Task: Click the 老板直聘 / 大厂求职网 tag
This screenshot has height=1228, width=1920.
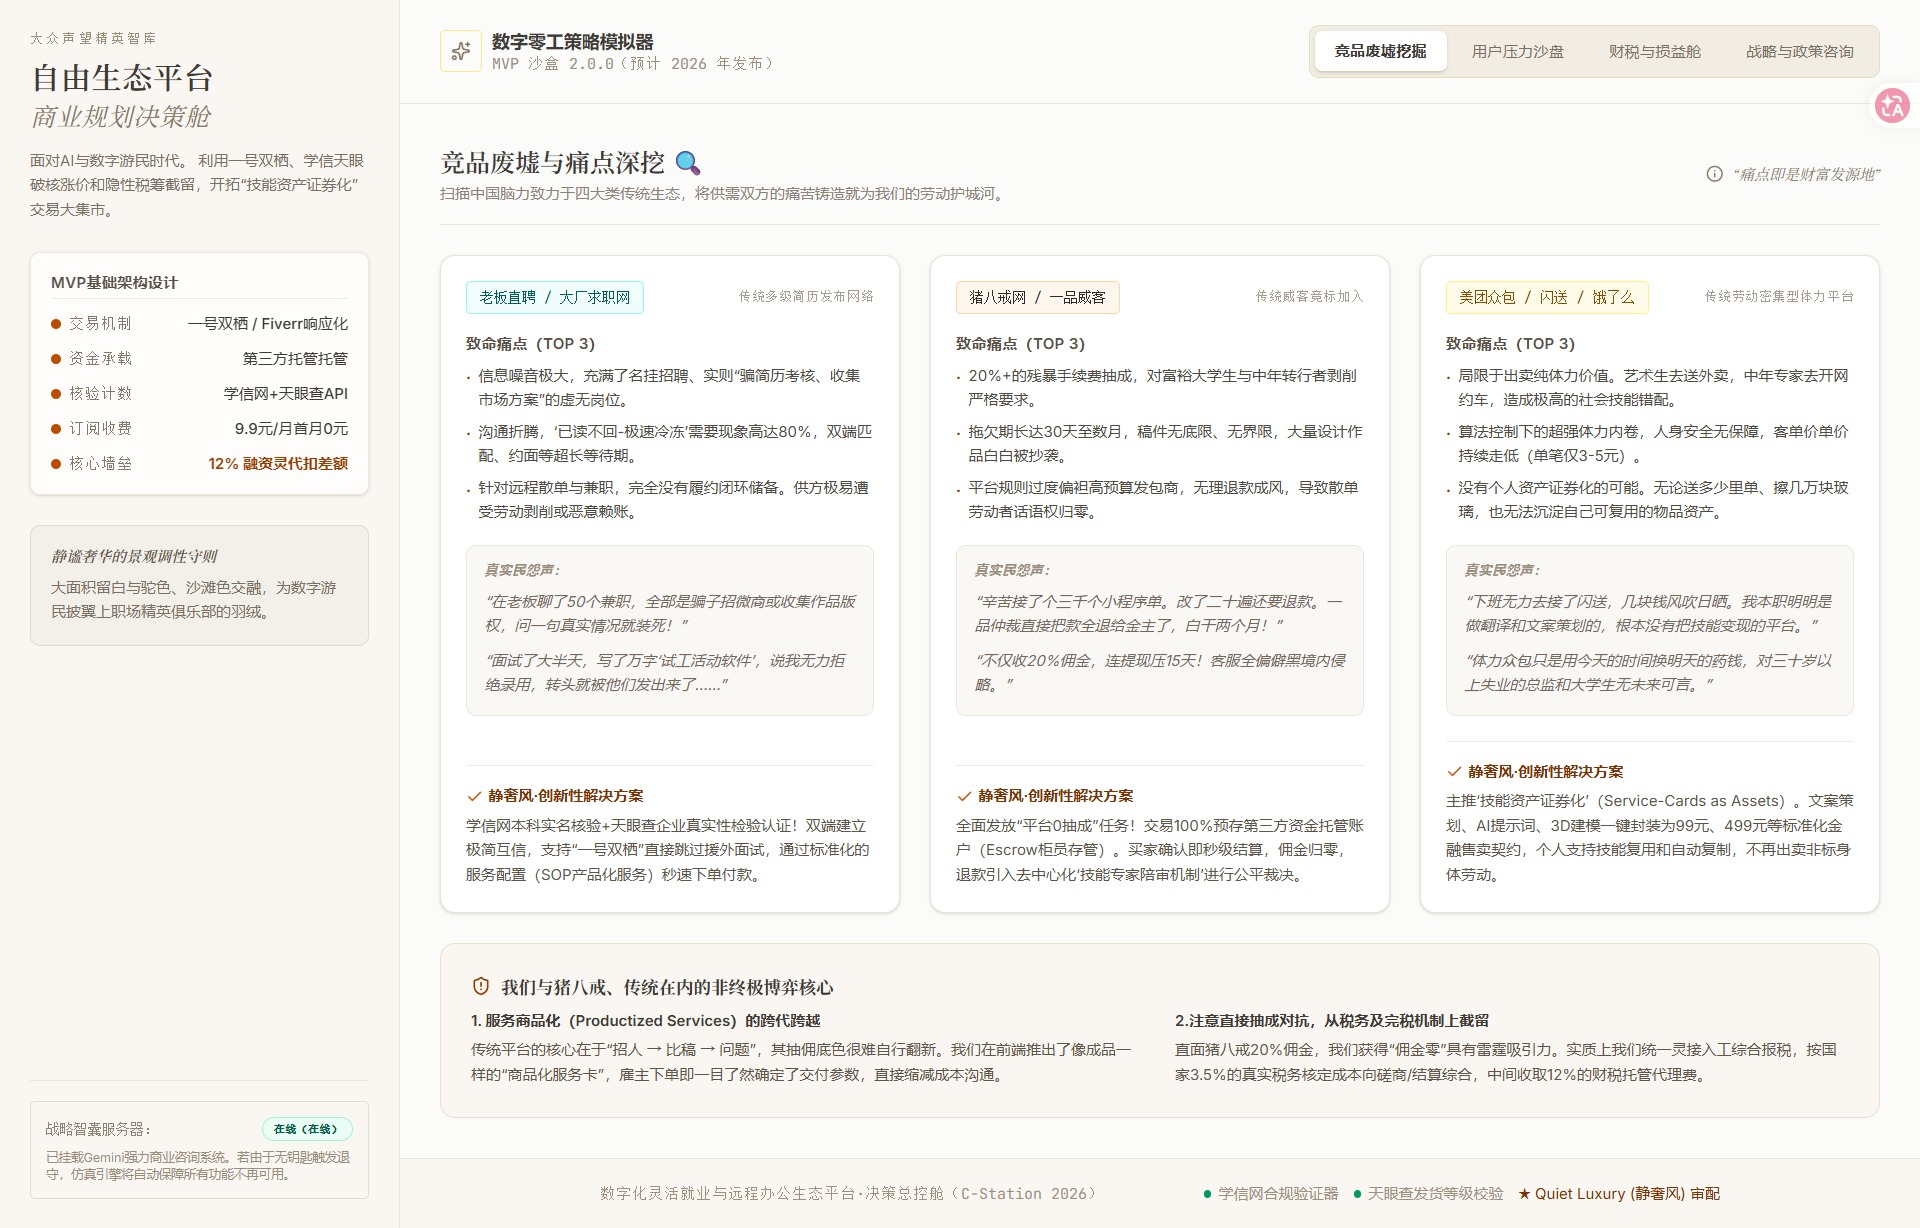Action: point(555,297)
